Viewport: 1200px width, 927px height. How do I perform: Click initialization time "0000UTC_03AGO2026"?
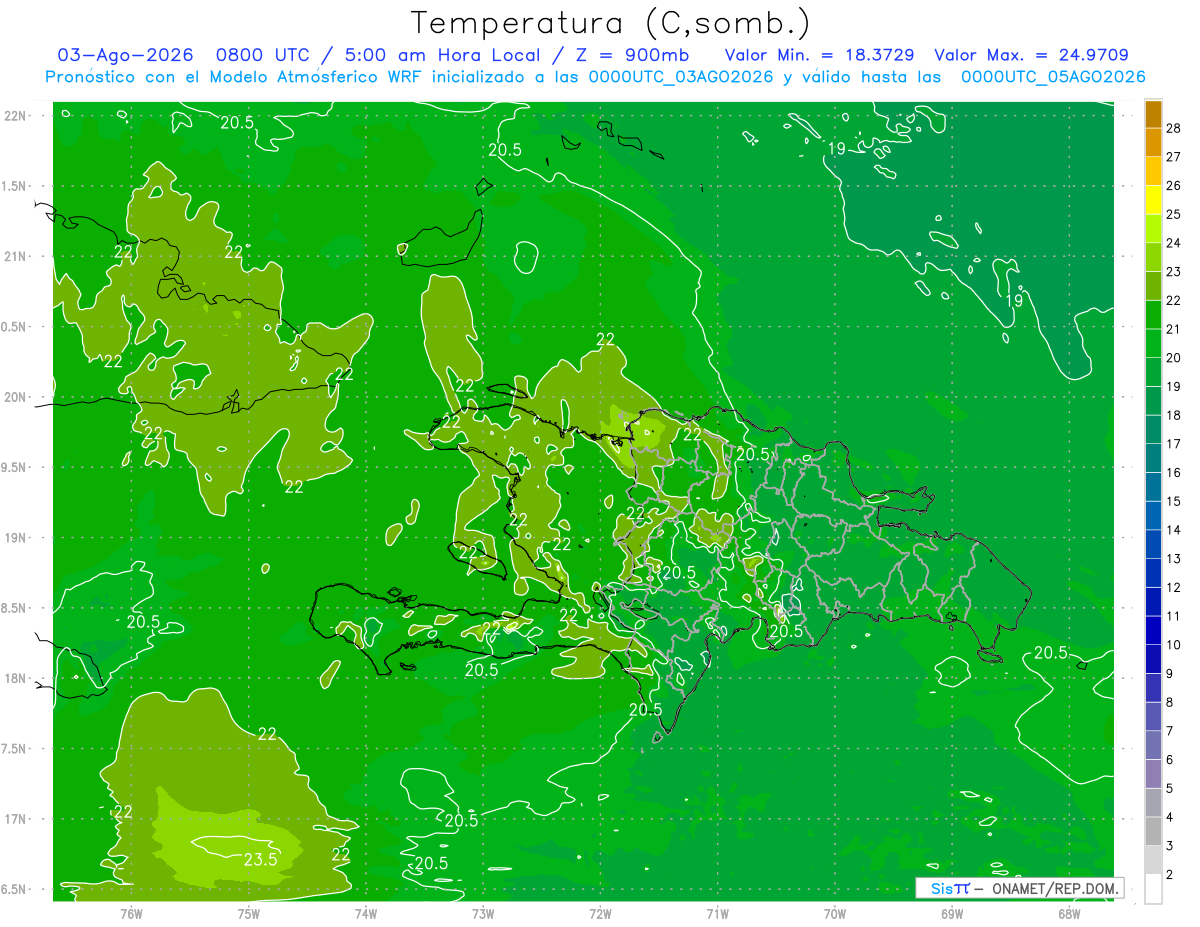[681, 77]
